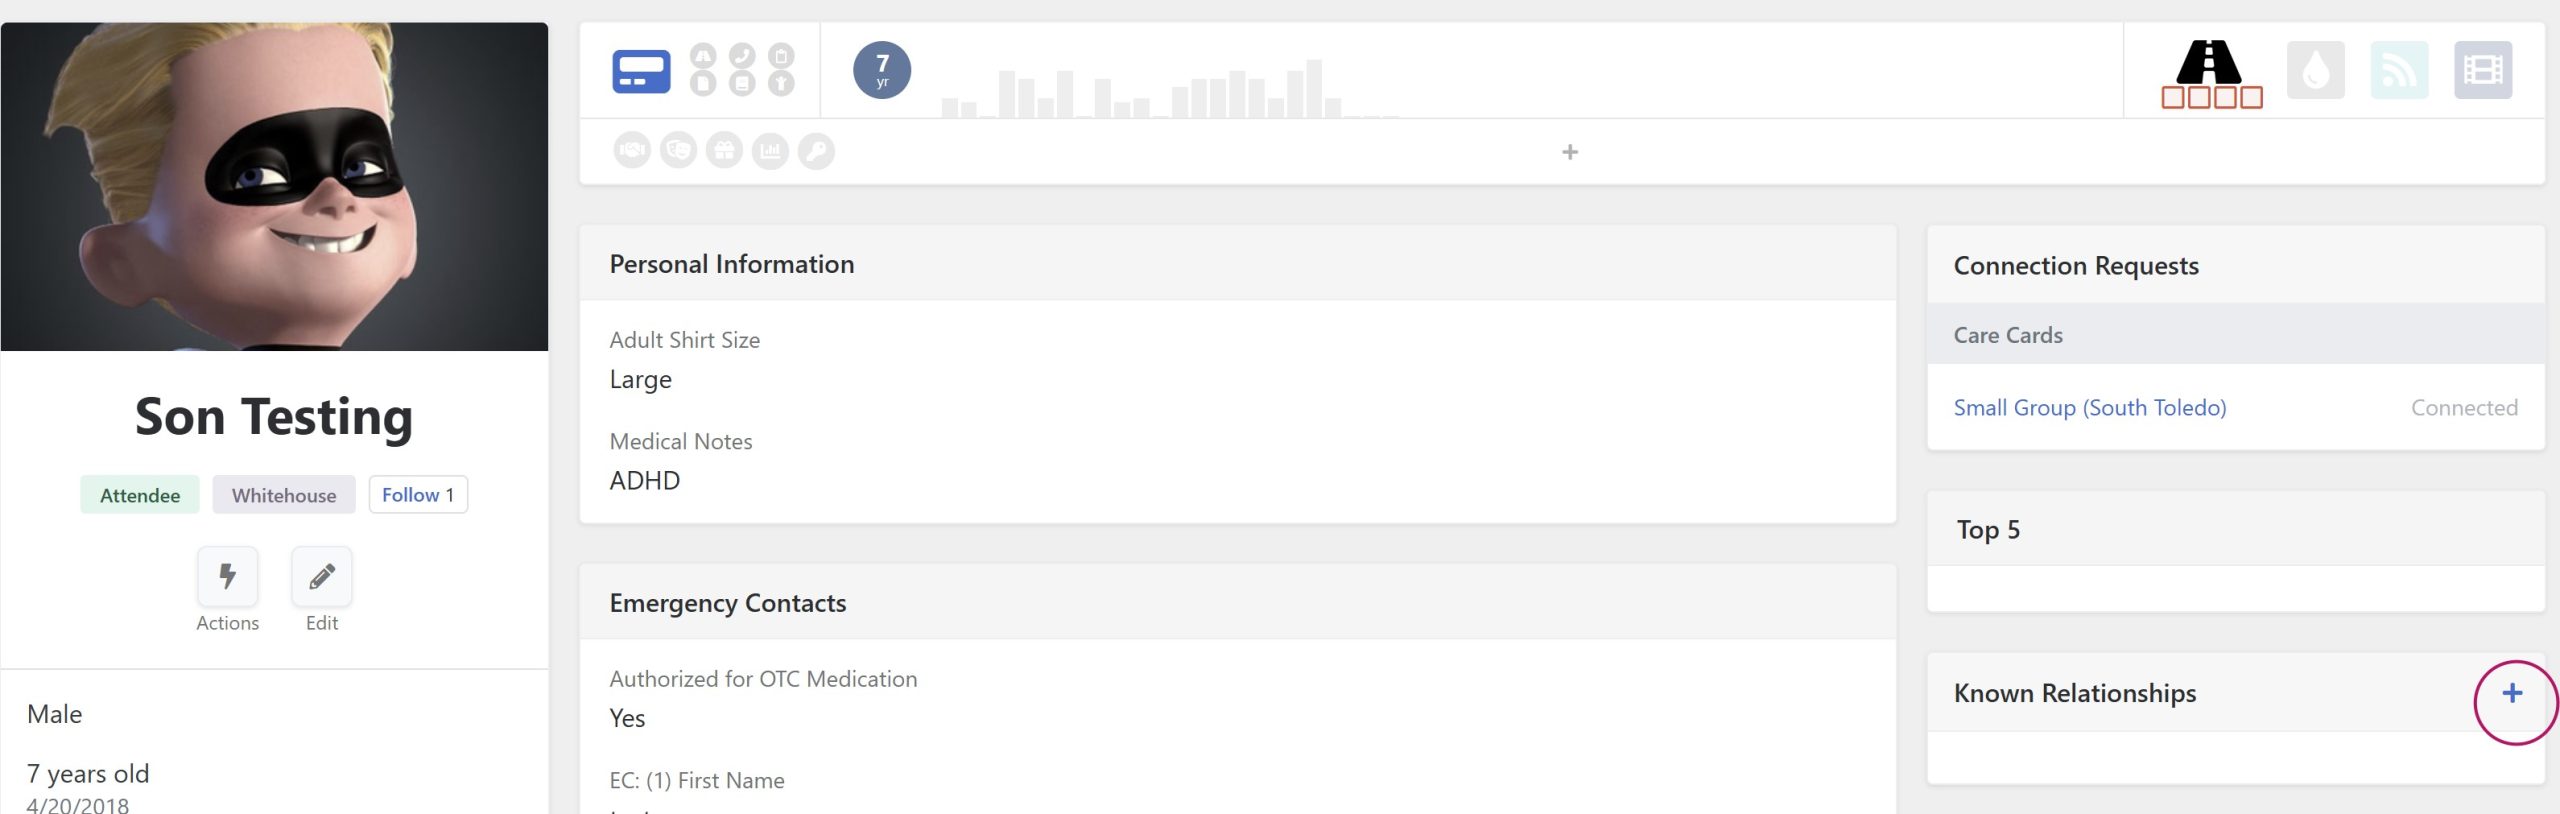Click the 7 yr age circle

tap(882, 70)
